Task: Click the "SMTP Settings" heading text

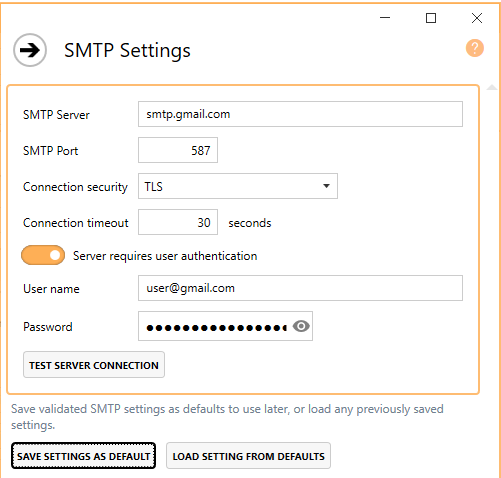Action: 127,51
